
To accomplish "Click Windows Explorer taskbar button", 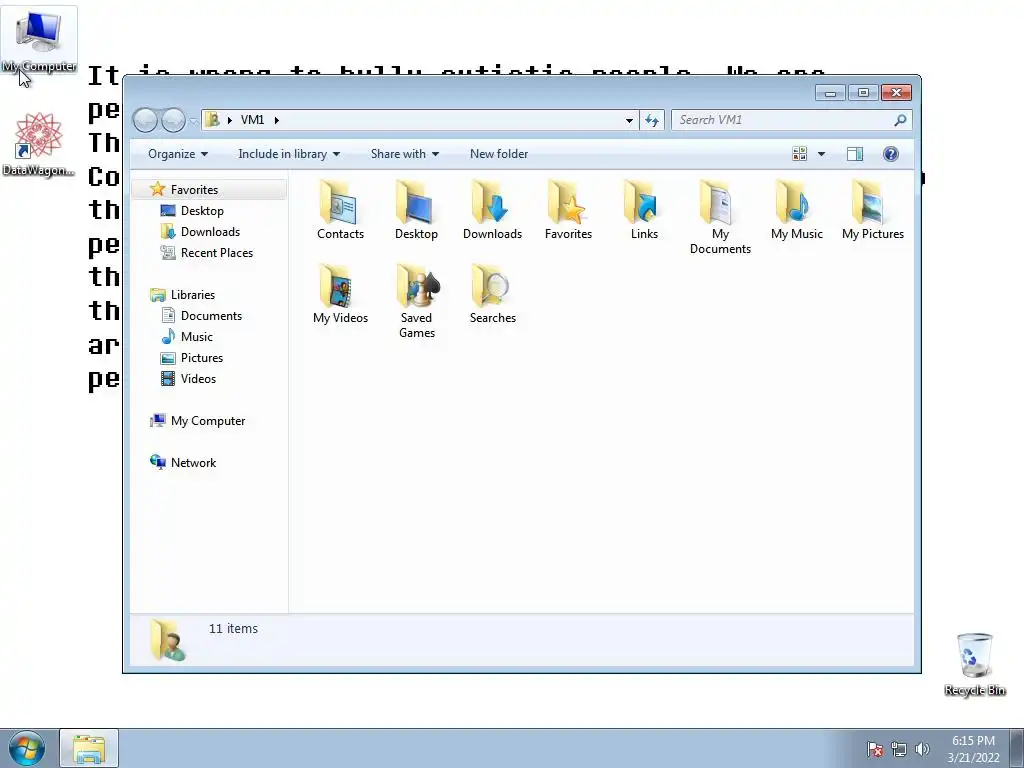I will [x=89, y=748].
